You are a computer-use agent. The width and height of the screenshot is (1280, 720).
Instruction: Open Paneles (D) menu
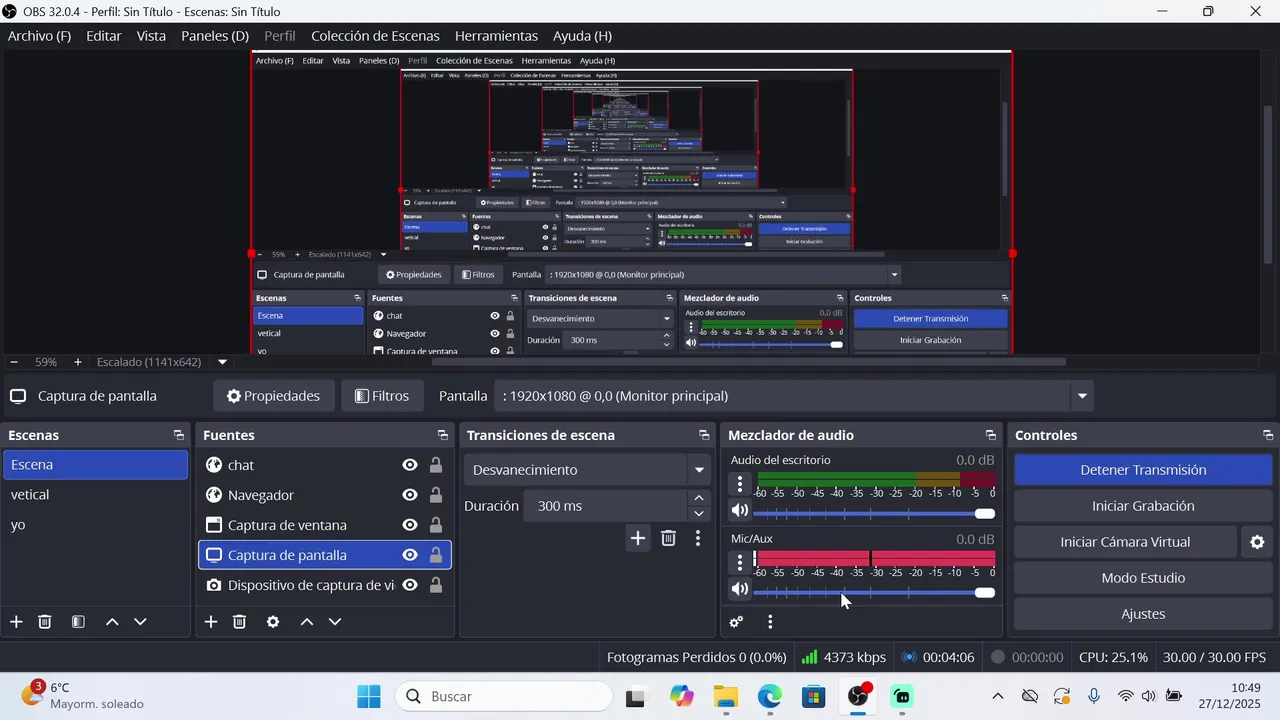point(215,36)
